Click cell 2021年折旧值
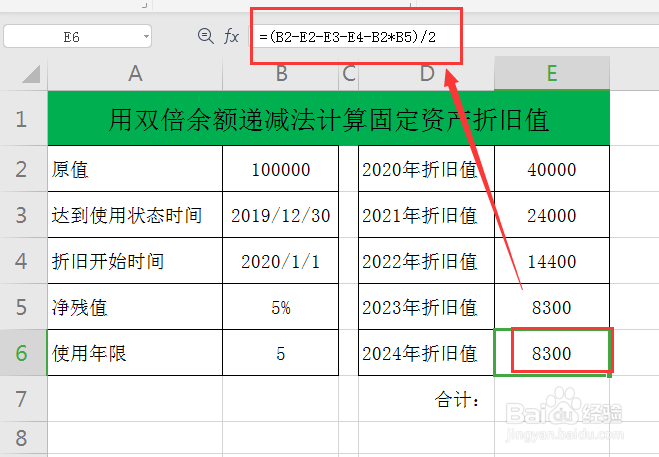Viewport: 659px width, 457px height. pos(427,215)
